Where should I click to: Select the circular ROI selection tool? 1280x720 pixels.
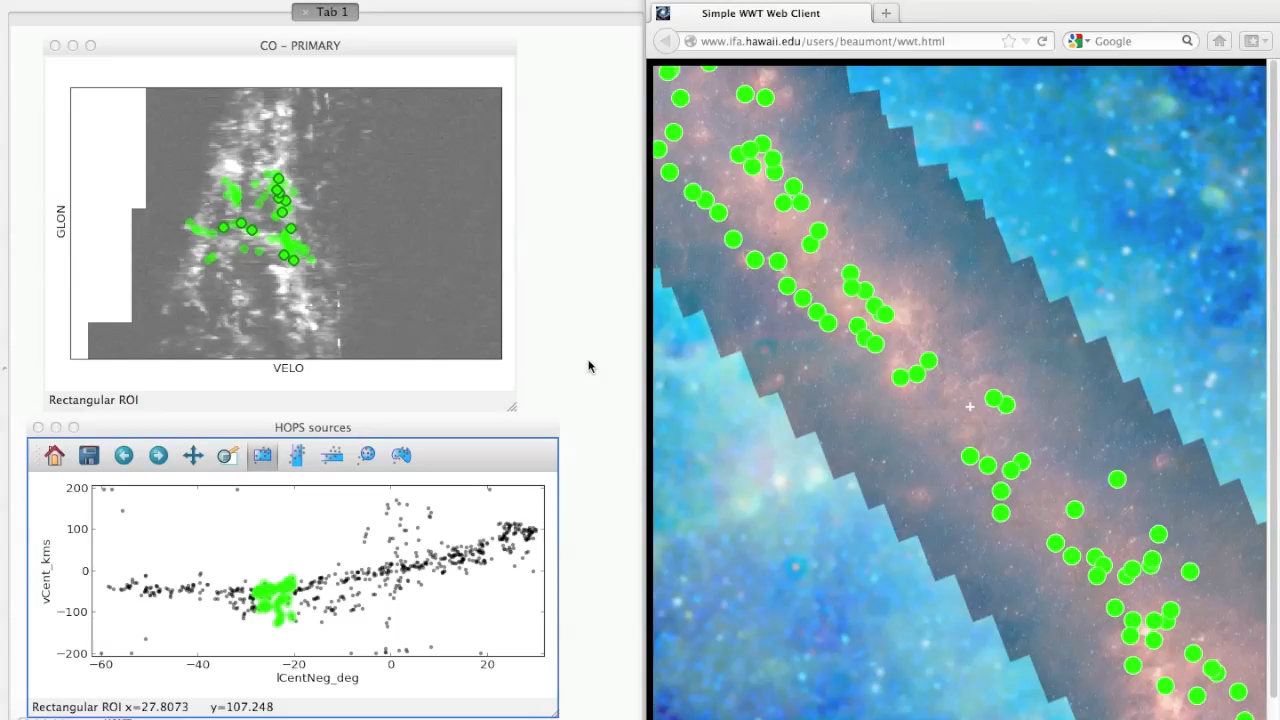367,456
